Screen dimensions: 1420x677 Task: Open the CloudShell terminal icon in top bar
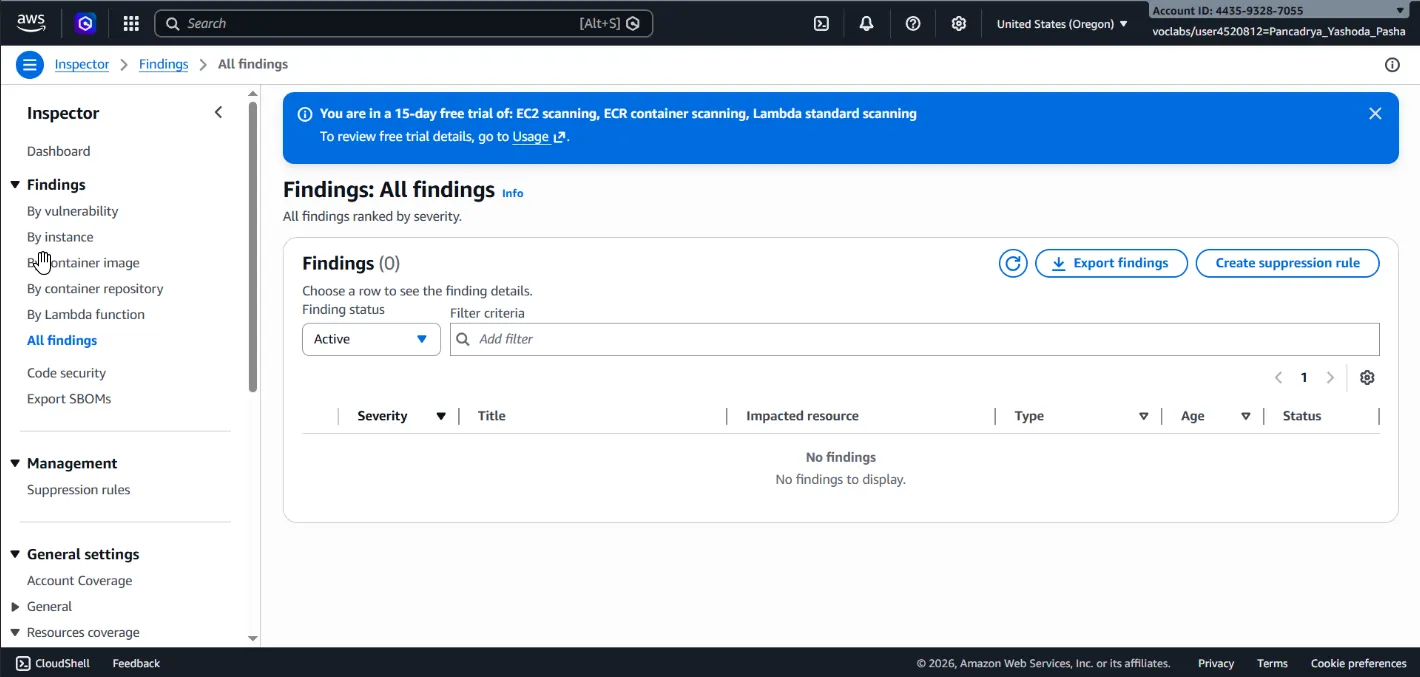(x=821, y=23)
